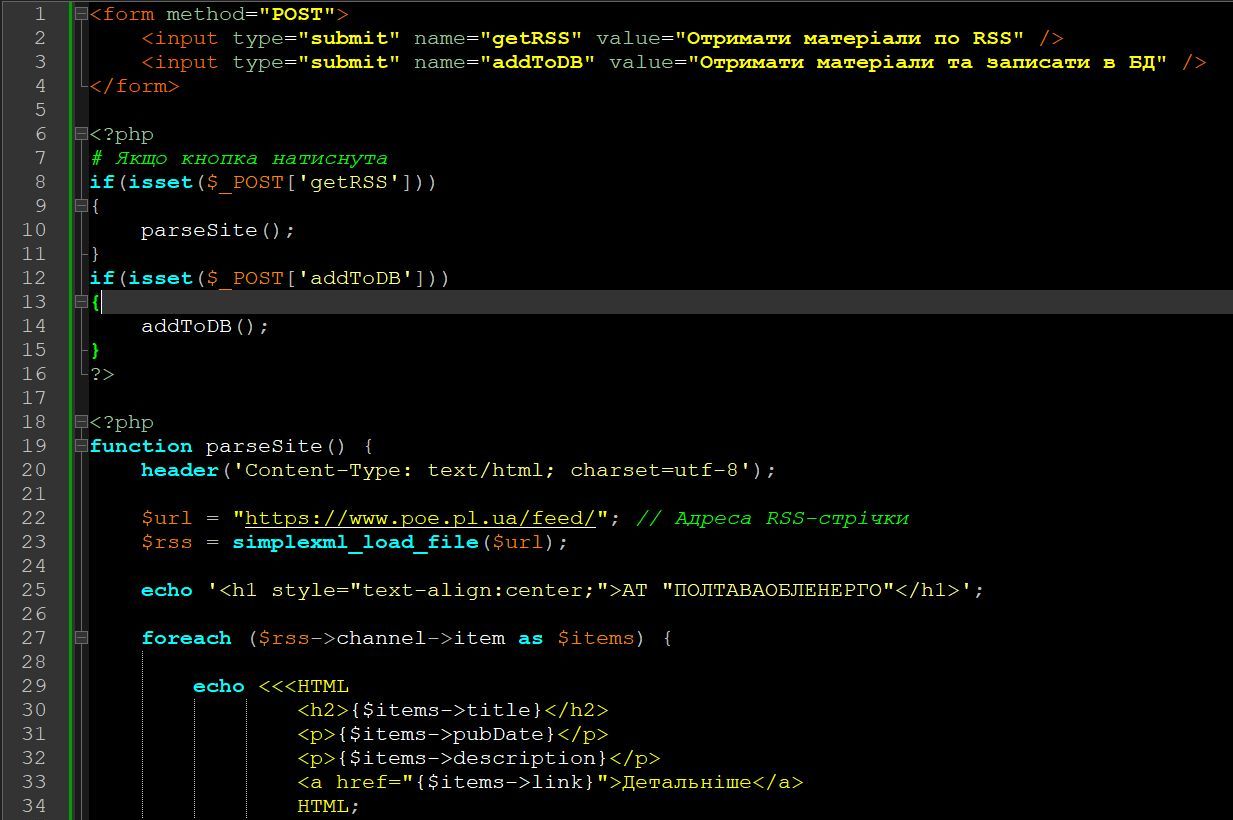Viewport: 1233px width, 820px height.
Task: Click echo <<<HTML heredoc opener on line 29
Action: 271,686
